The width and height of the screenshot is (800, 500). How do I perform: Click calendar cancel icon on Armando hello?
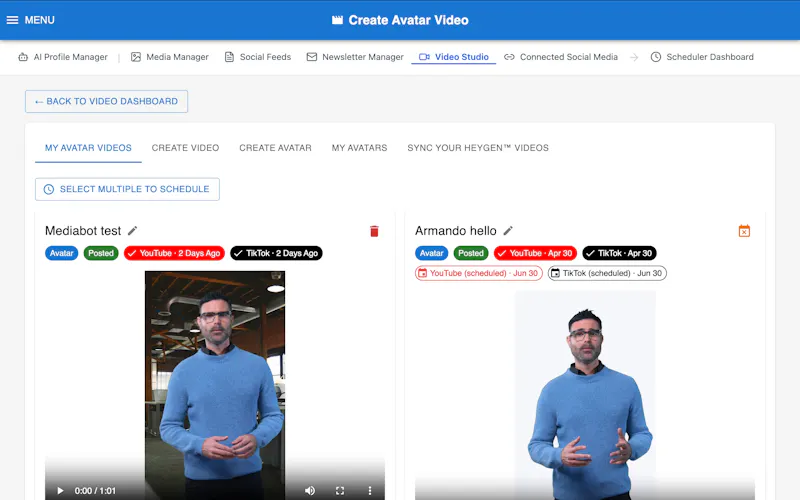click(744, 231)
